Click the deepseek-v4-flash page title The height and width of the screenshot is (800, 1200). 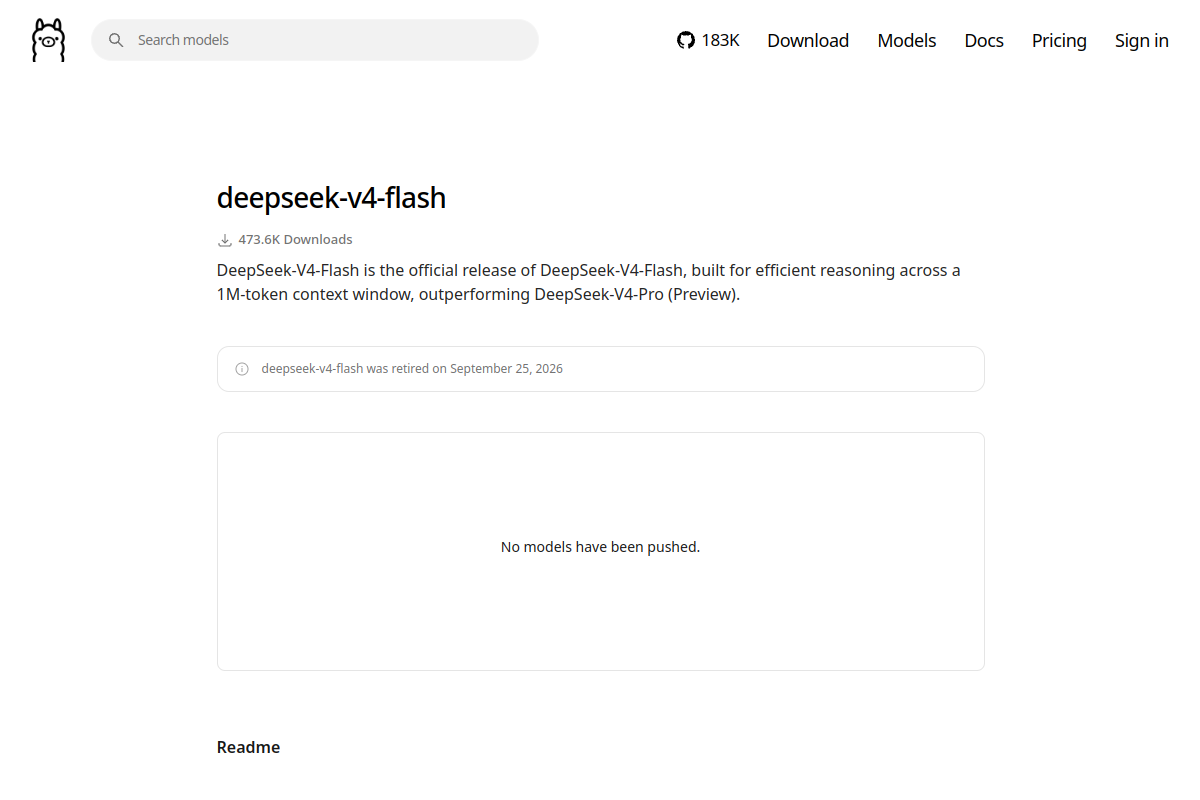(331, 198)
